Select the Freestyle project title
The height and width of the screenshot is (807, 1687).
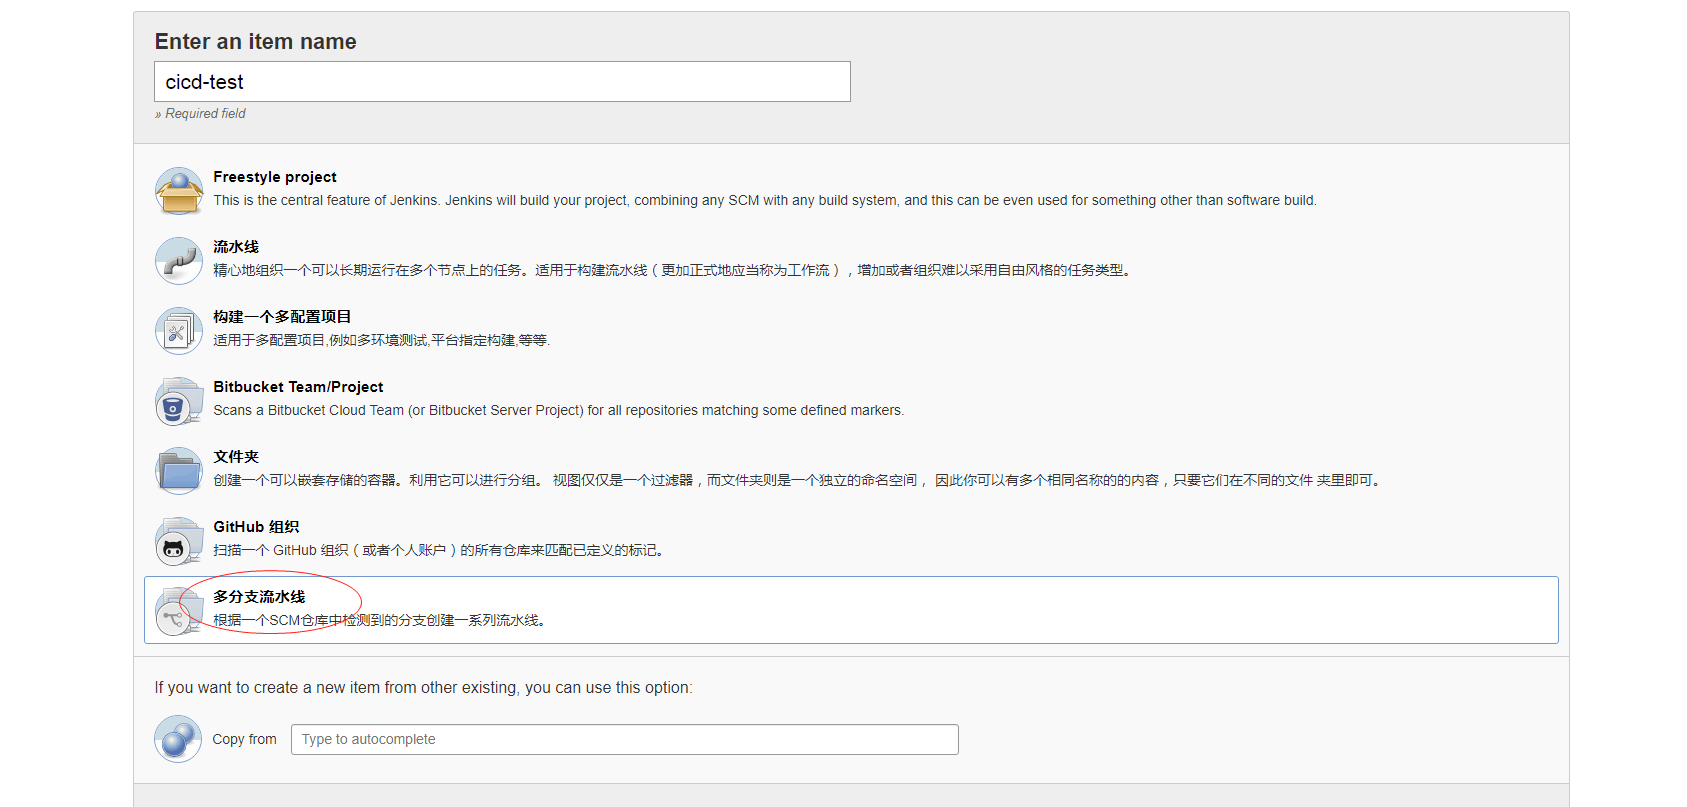pyautogui.click(x=275, y=177)
